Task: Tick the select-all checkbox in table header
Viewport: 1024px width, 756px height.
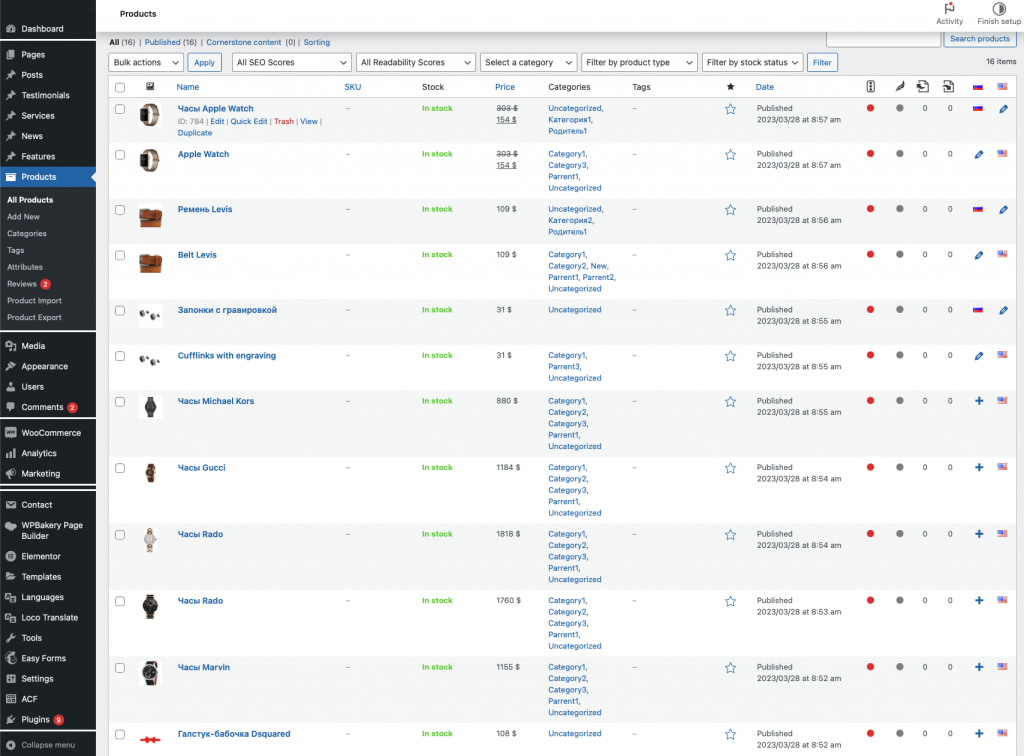Action: [120, 87]
